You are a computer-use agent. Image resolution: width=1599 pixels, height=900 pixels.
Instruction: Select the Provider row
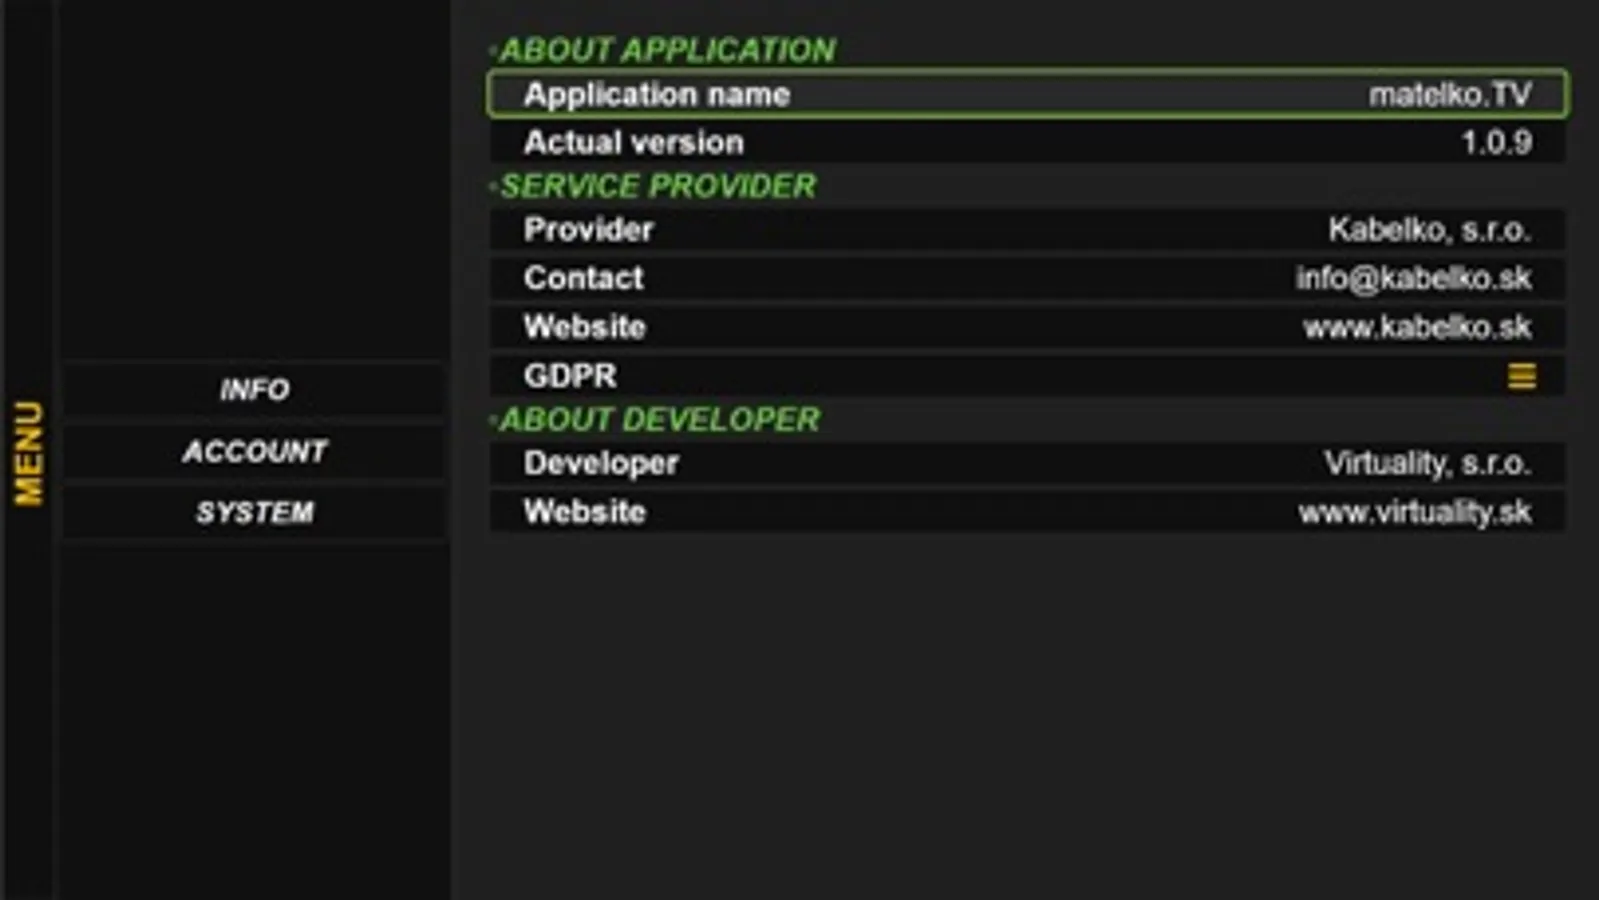click(x=1027, y=229)
